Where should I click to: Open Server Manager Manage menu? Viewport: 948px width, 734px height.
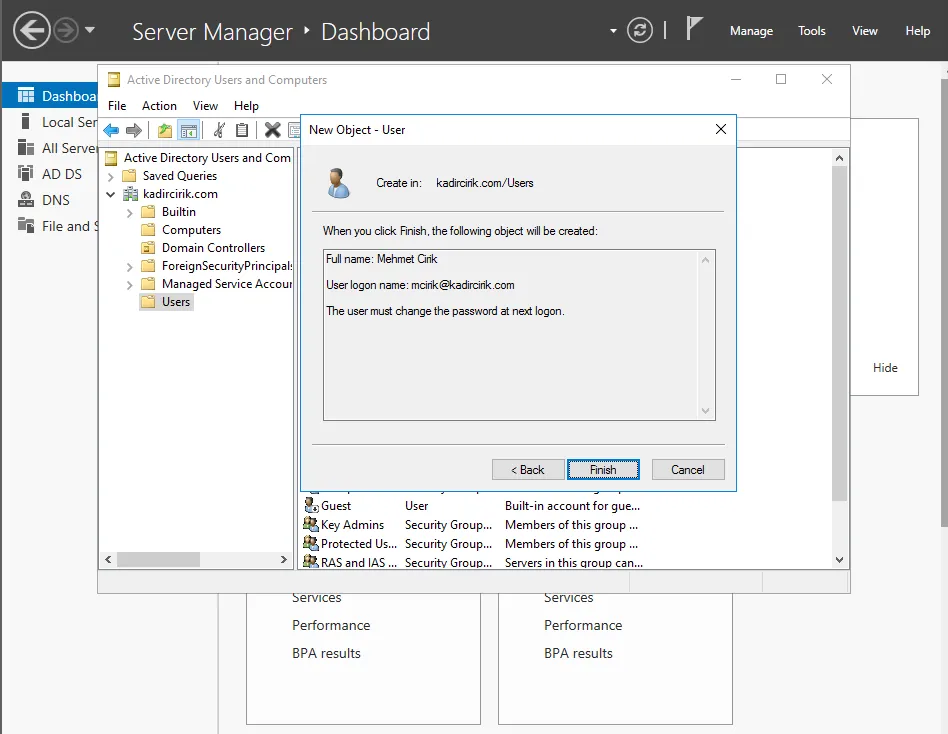[x=752, y=31]
